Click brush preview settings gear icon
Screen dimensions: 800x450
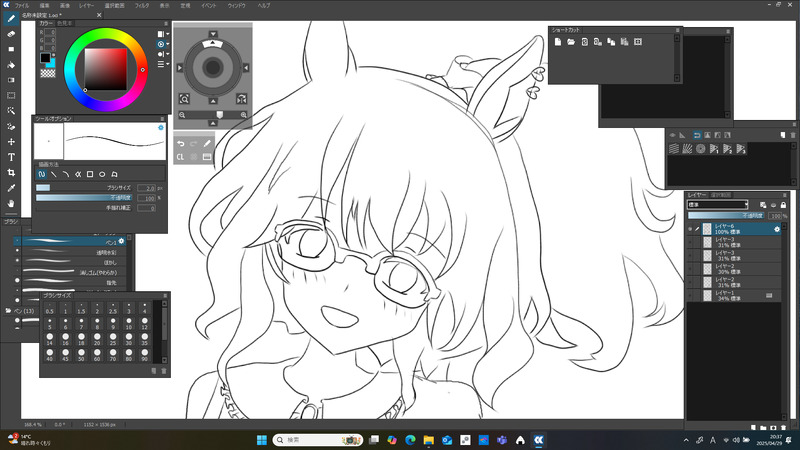161,128
